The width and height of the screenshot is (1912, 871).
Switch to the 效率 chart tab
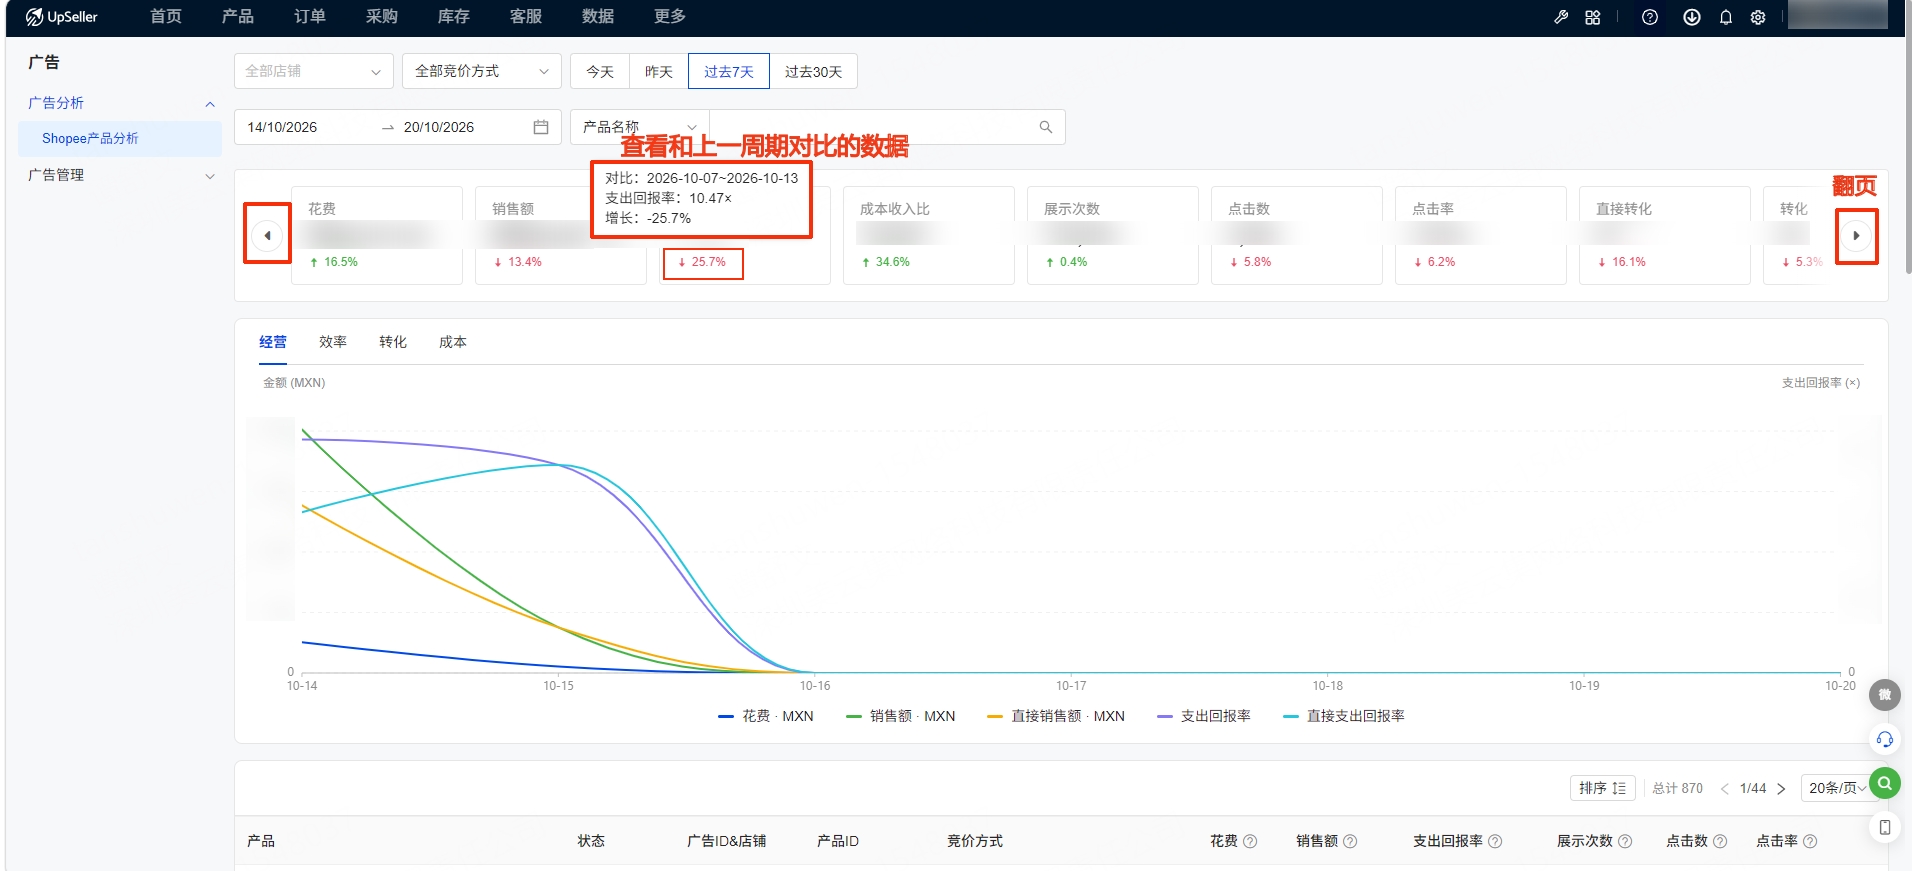333,342
